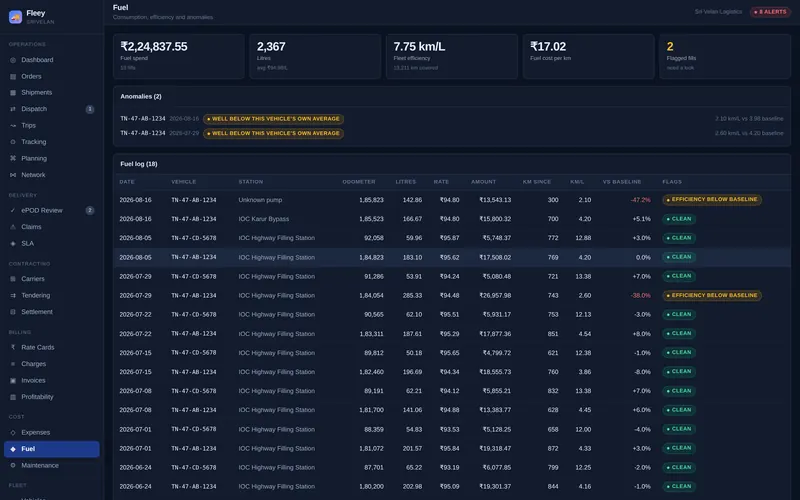Click the Litres column header

click(x=406, y=182)
